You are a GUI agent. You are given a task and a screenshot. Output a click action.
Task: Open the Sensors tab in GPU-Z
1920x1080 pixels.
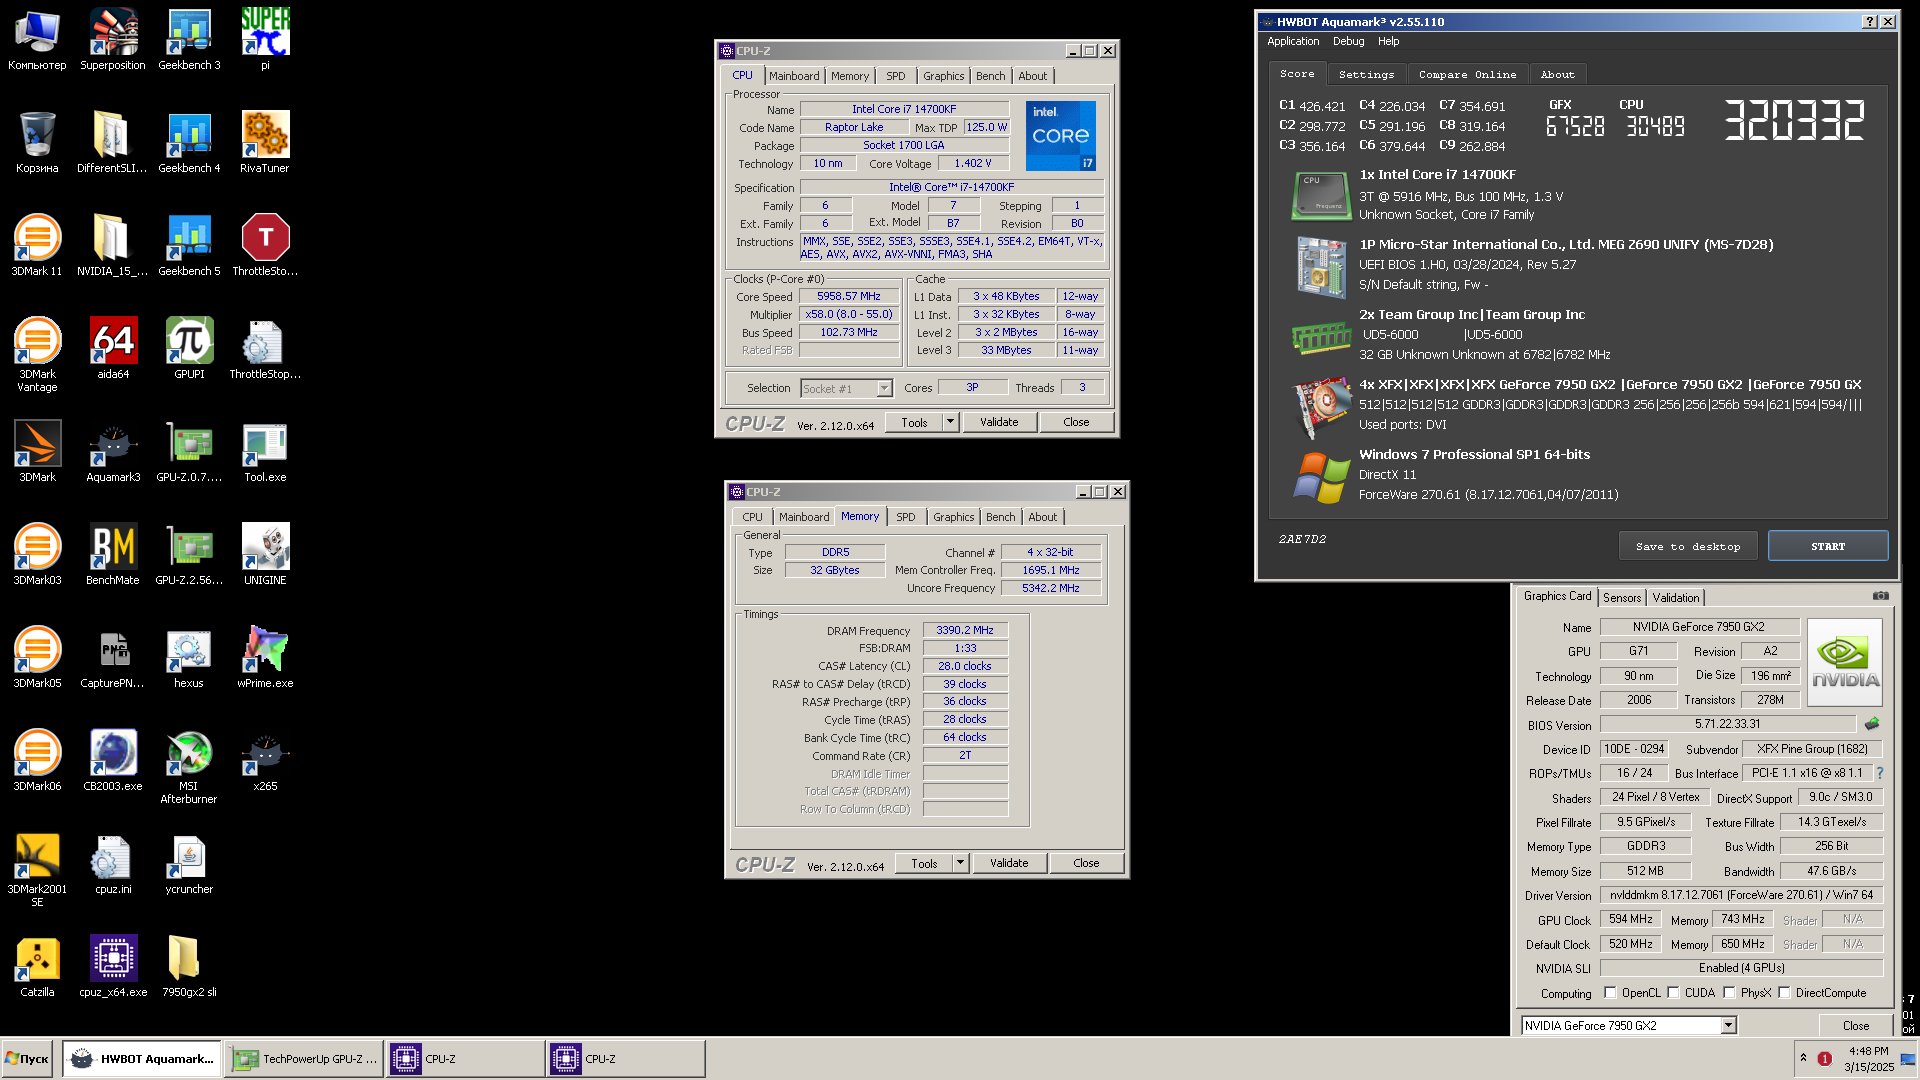pos(1622,597)
